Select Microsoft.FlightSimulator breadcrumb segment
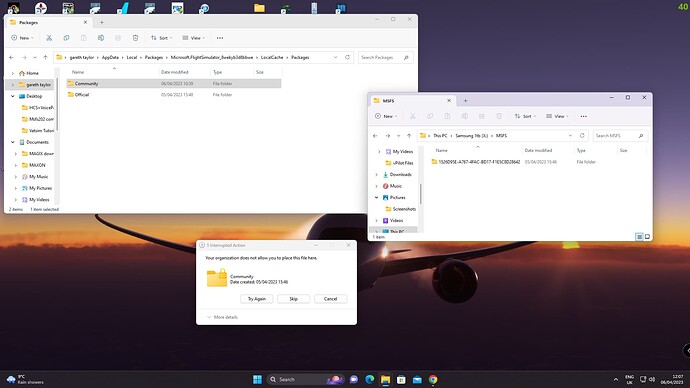Screen dimensions: 690x388 tap(212, 57)
